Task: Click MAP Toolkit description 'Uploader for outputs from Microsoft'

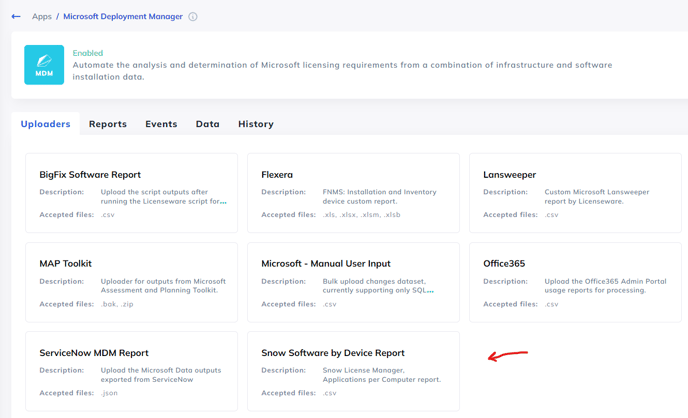Action: (x=163, y=286)
